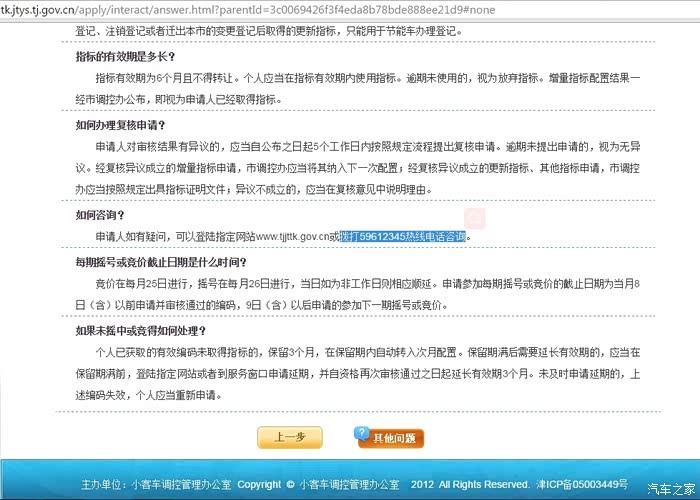
Task: Click the question mark icon on 其他问题
Action: click(364, 435)
